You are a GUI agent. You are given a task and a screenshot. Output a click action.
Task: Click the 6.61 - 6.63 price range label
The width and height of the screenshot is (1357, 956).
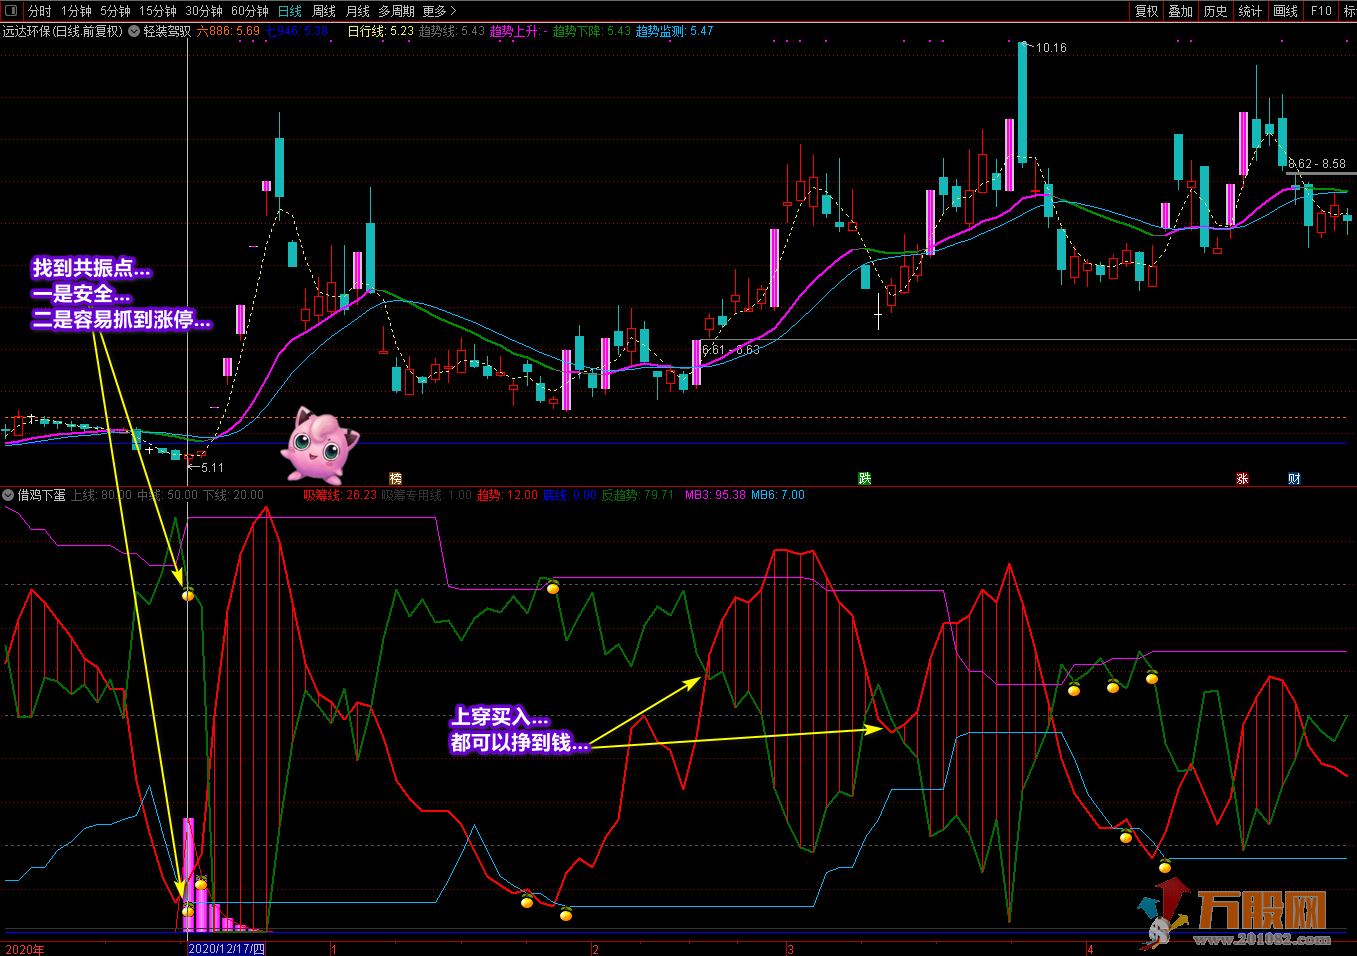coord(731,350)
